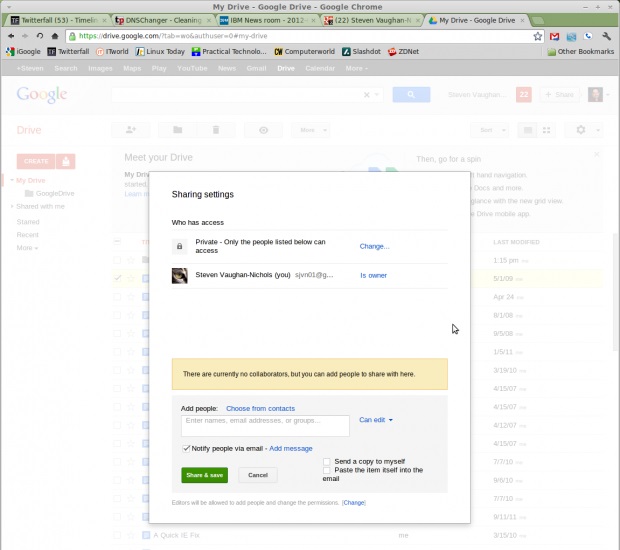
Task: Click Choose from contacts link
Action: (260, 408)
